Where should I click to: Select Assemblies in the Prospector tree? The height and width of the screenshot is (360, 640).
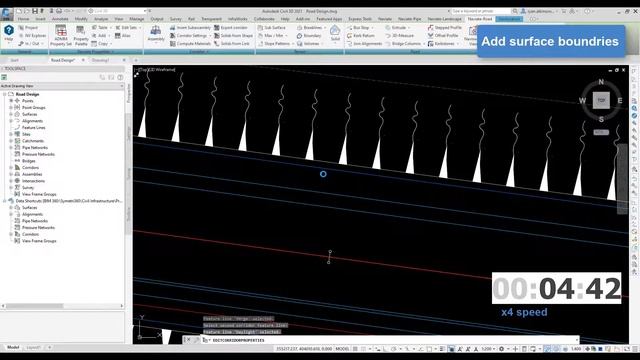click(32, 174)
